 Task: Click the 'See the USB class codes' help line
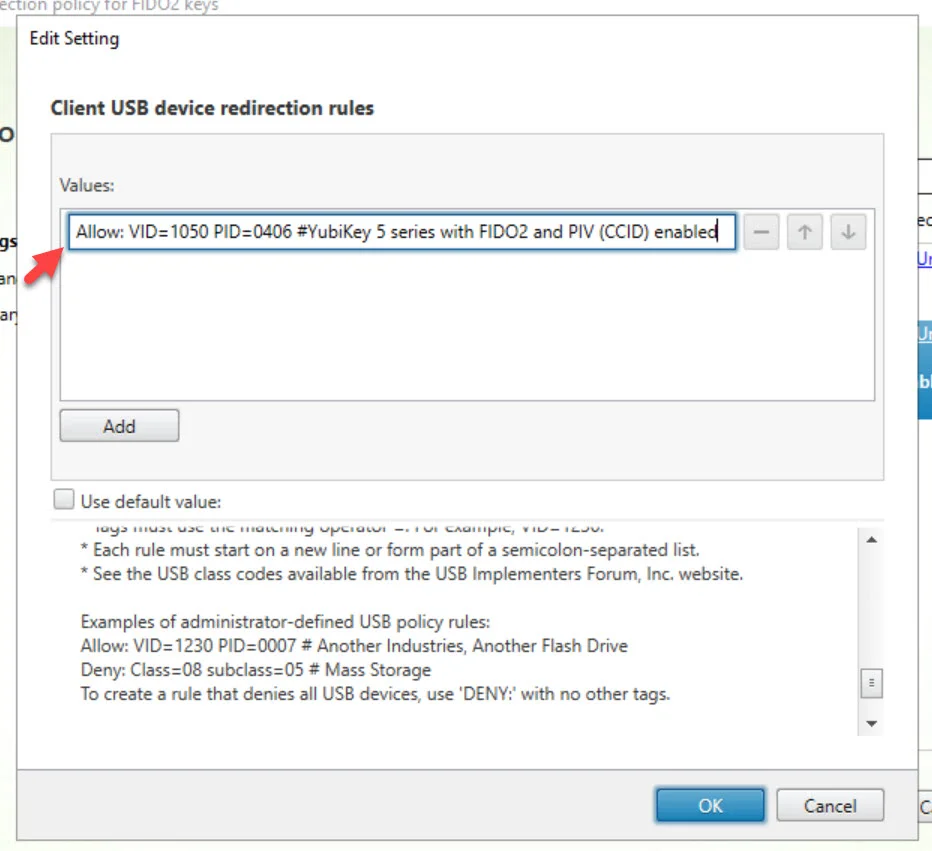412,574
